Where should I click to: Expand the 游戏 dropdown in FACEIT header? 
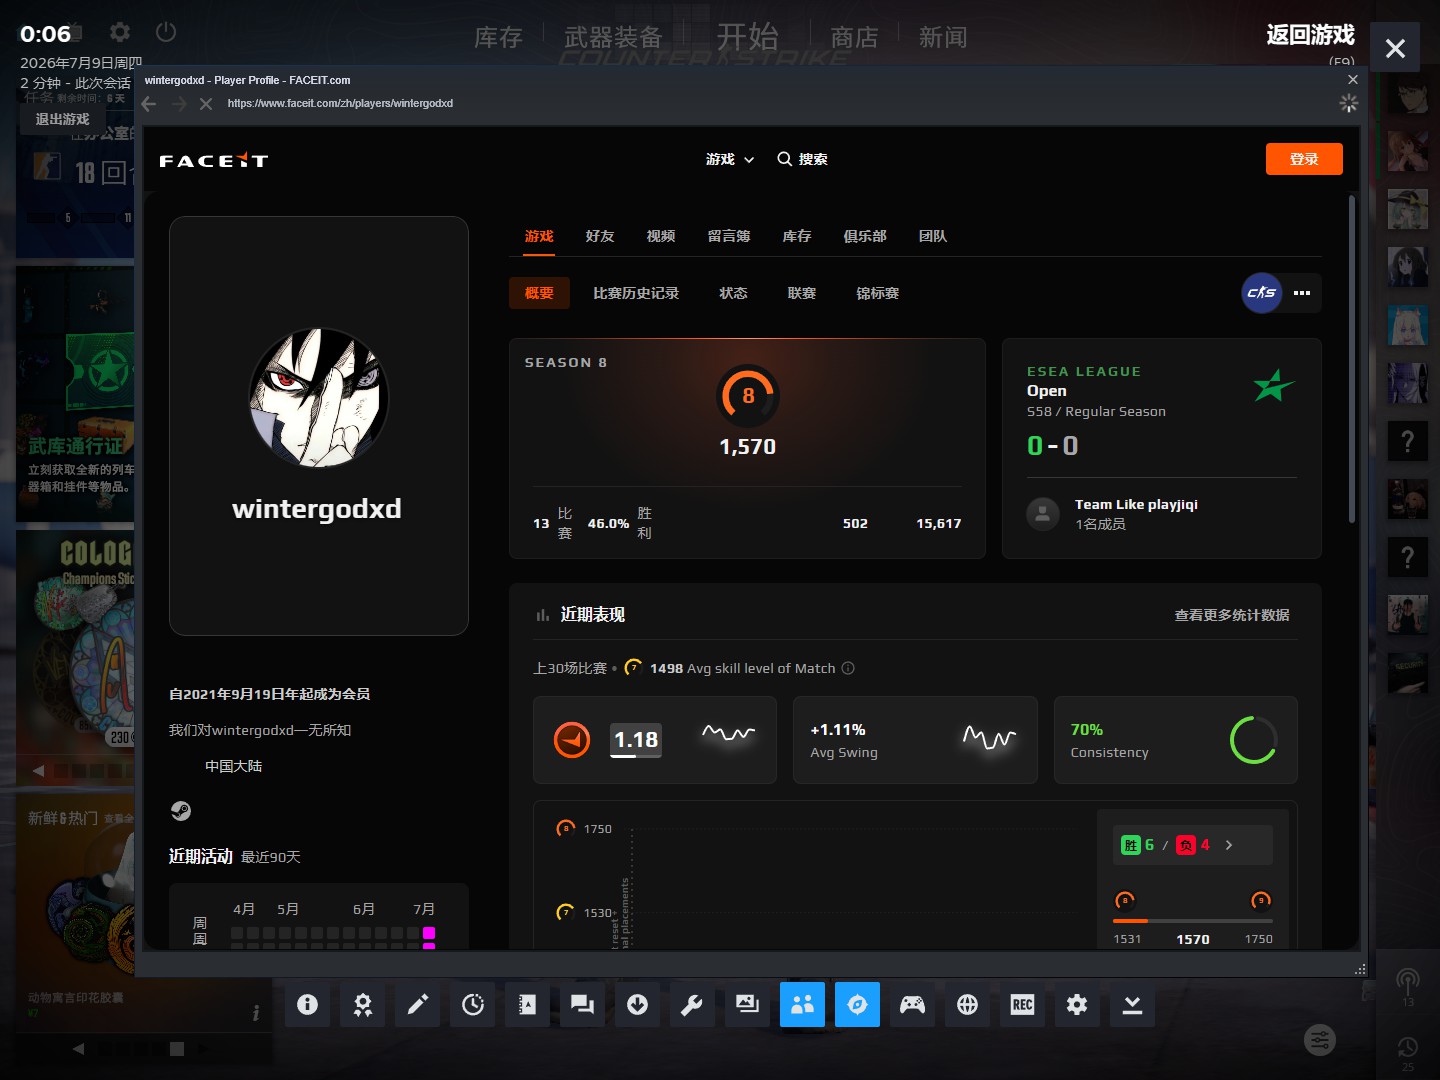point(730,159)
